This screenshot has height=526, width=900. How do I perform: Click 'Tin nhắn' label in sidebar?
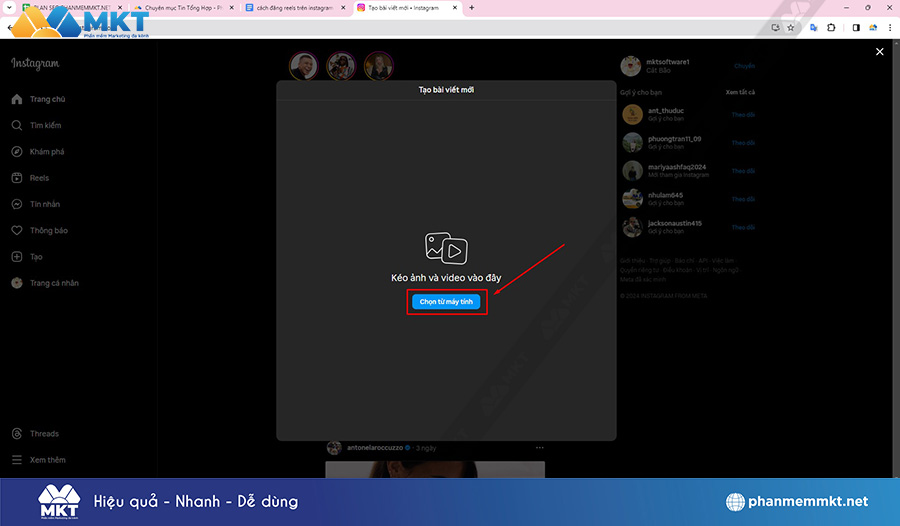point(45,204)
